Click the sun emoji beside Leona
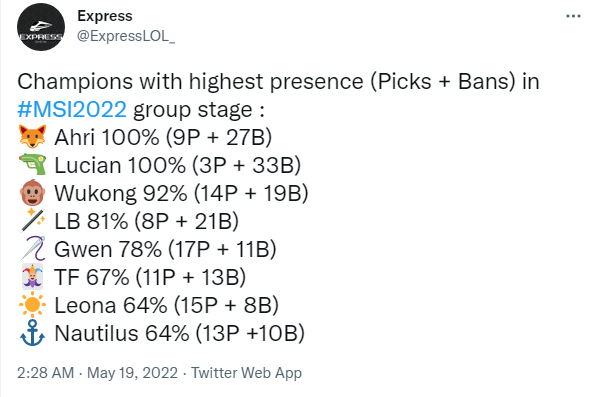This screenshot has height=397, width=594. point(33,305)
